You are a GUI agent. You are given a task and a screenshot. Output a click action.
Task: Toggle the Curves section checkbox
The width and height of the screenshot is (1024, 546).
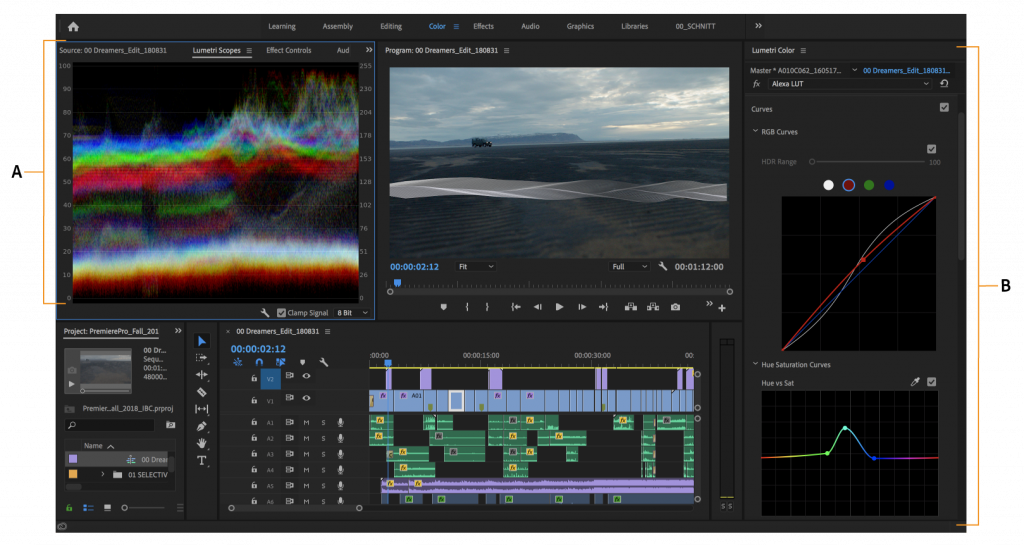(x=944, y=107)
